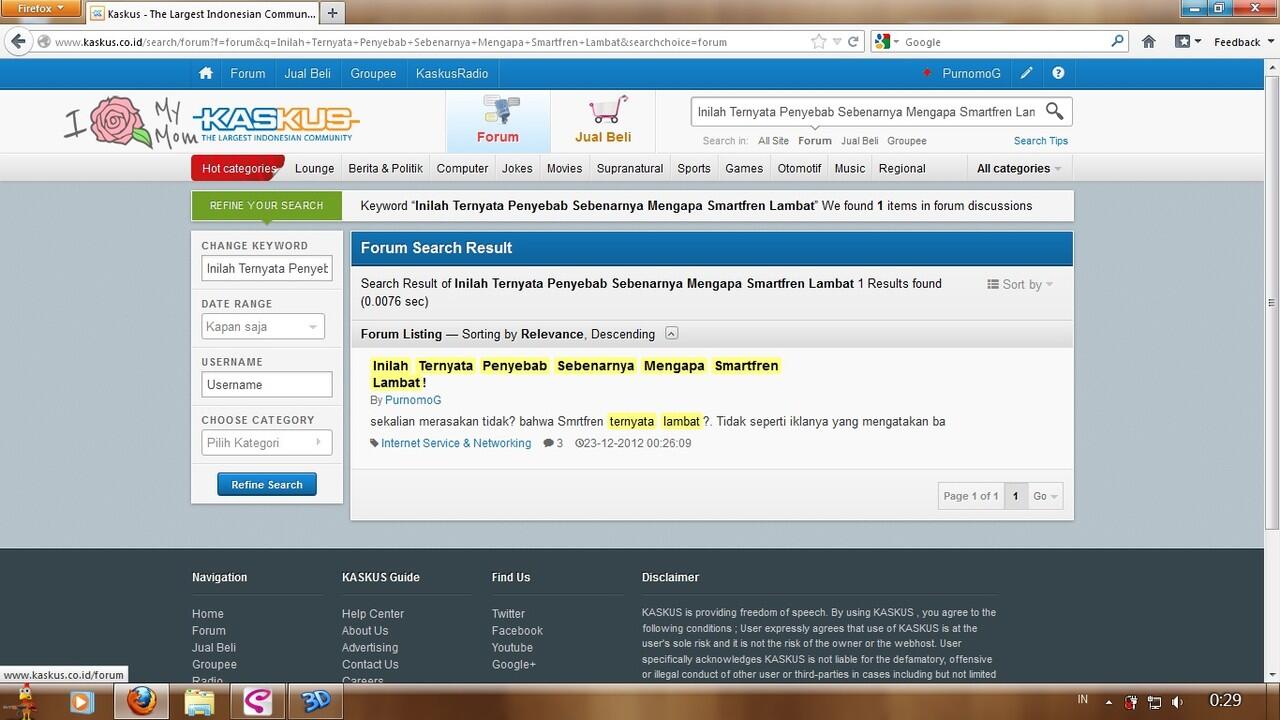Open Groupee in the top bar

[373, 73]
